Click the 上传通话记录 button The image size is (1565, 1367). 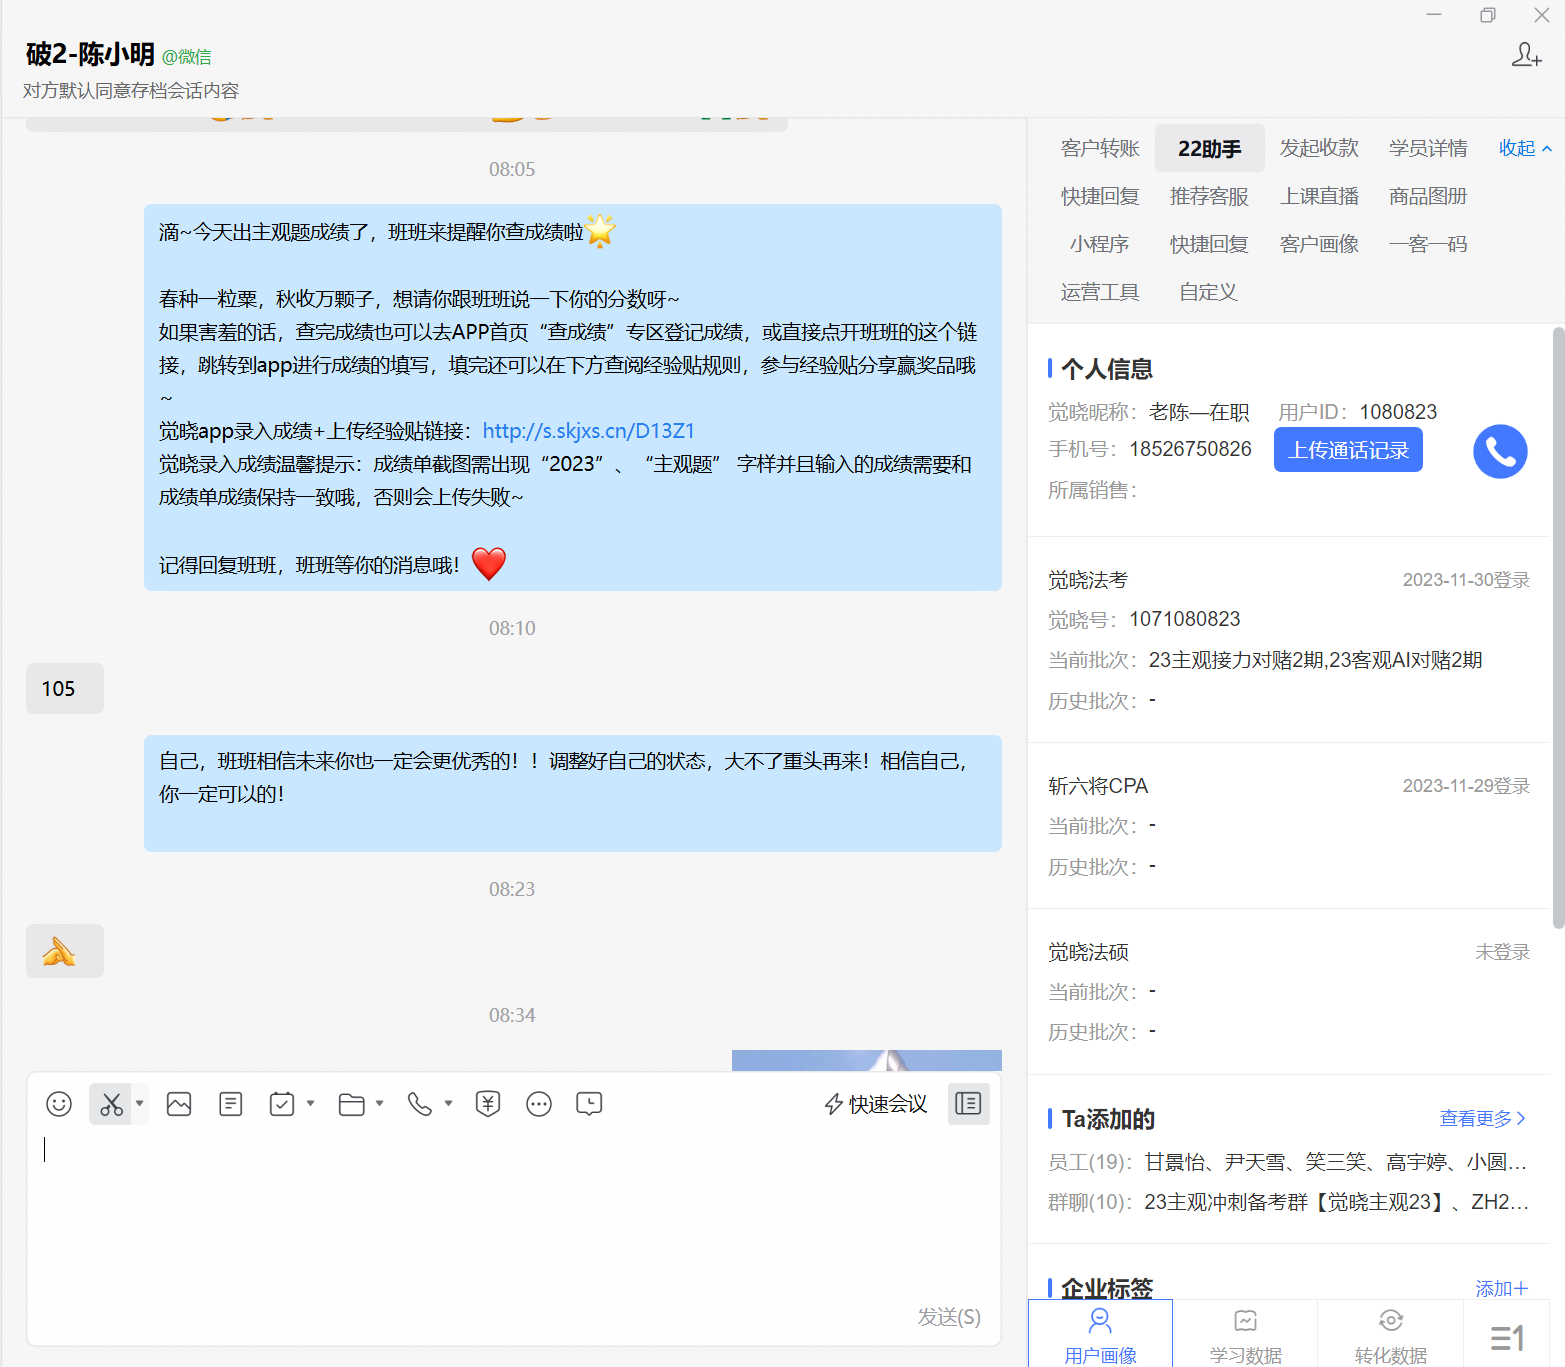(x=1348, y=450)
